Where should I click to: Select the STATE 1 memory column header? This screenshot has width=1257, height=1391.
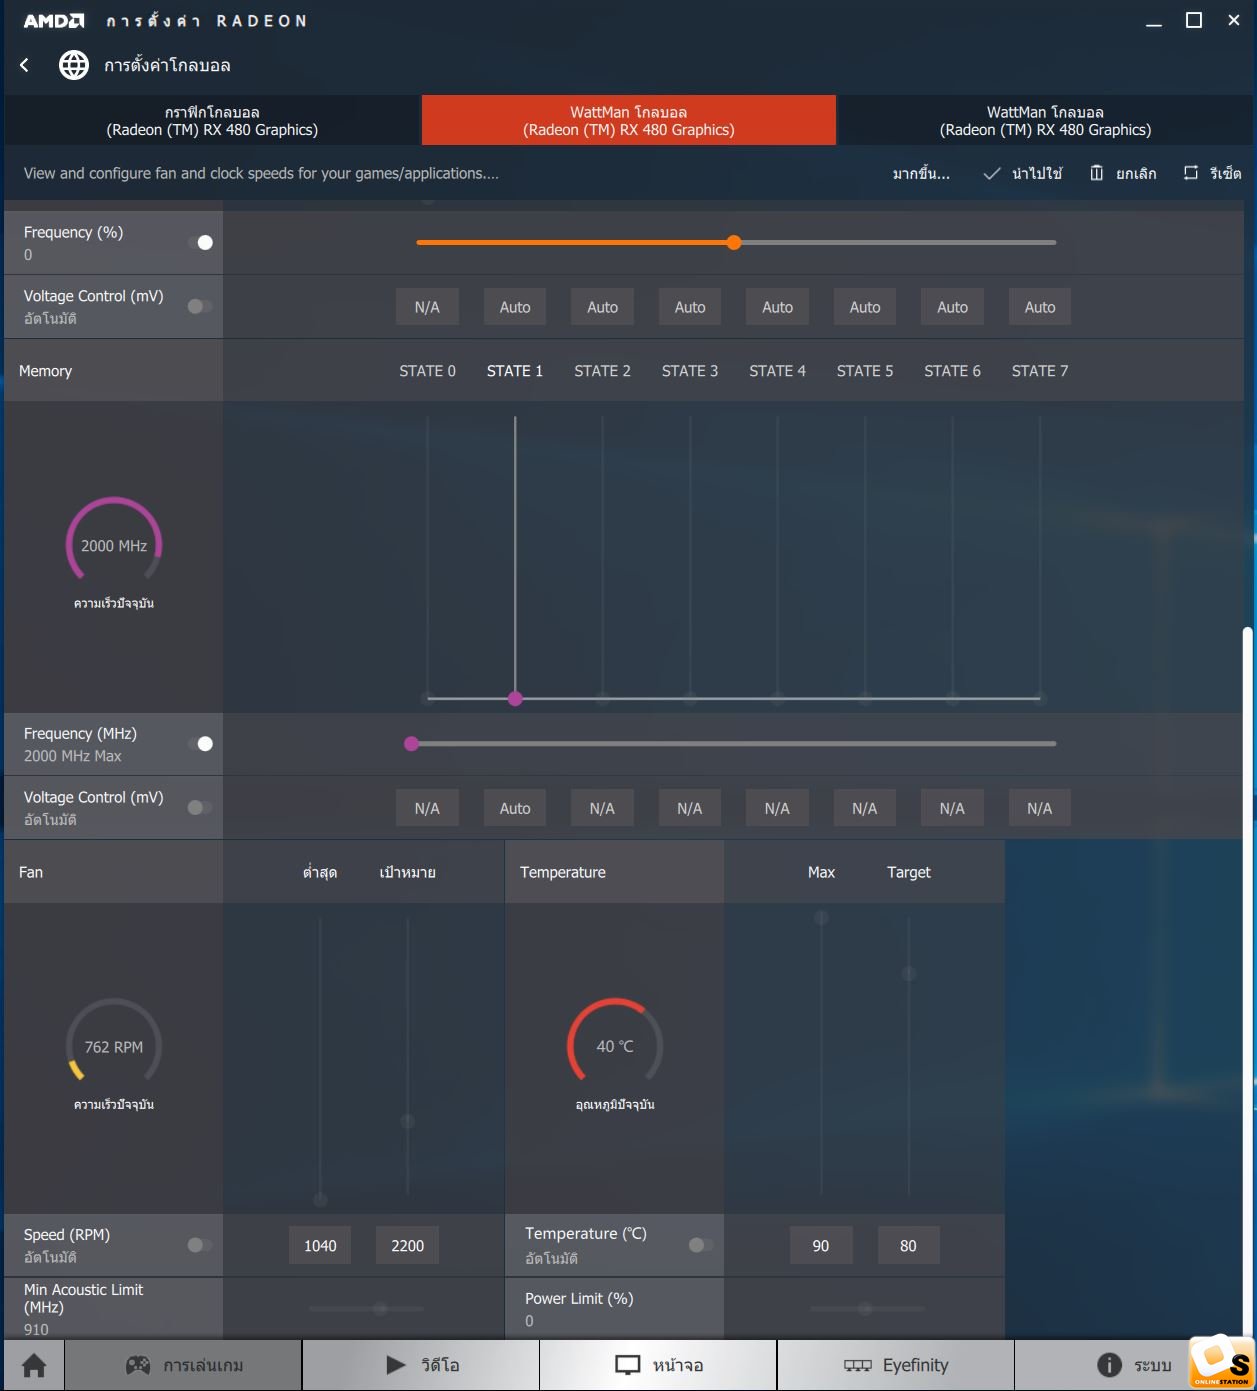pos(515,371)
